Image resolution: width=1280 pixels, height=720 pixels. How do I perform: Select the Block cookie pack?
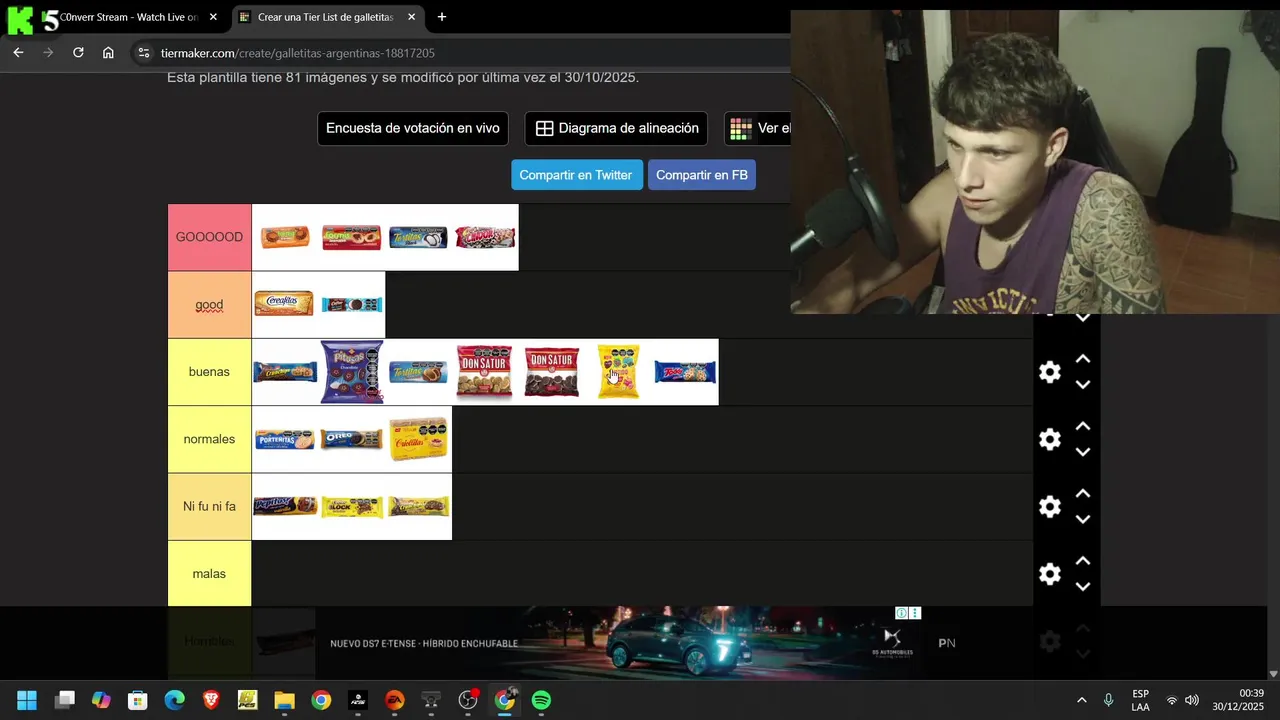point(352,507)
